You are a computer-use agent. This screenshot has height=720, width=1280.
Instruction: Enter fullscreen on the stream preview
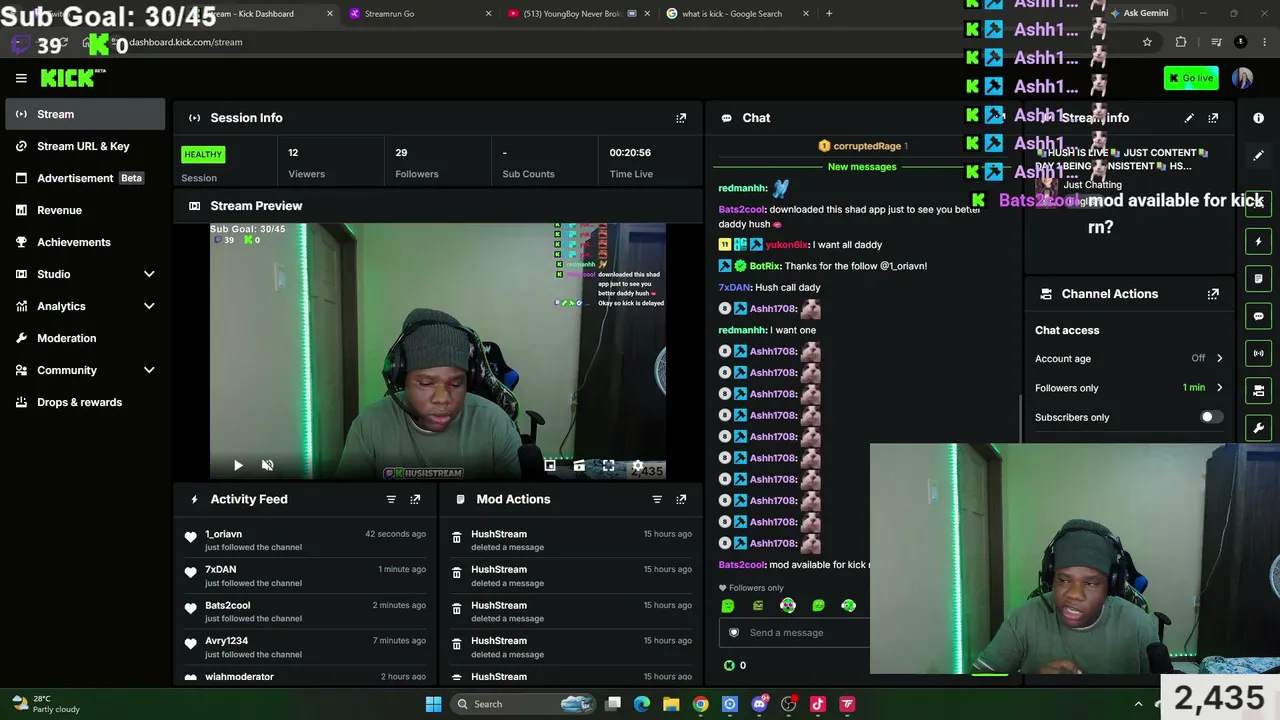point(608,465)
